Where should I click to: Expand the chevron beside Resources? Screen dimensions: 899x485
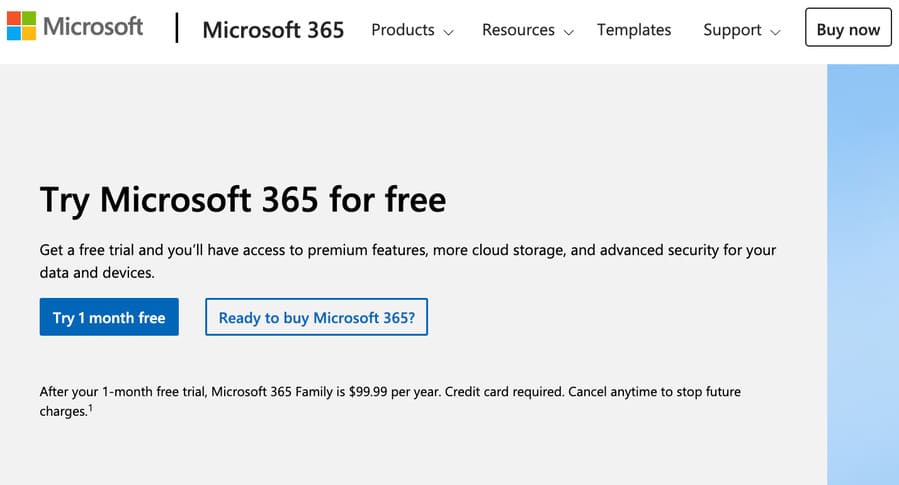568,32
